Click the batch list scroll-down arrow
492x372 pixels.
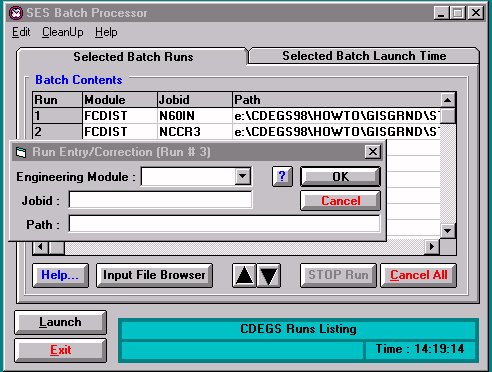pyautogui.click(x=448, y=230)
